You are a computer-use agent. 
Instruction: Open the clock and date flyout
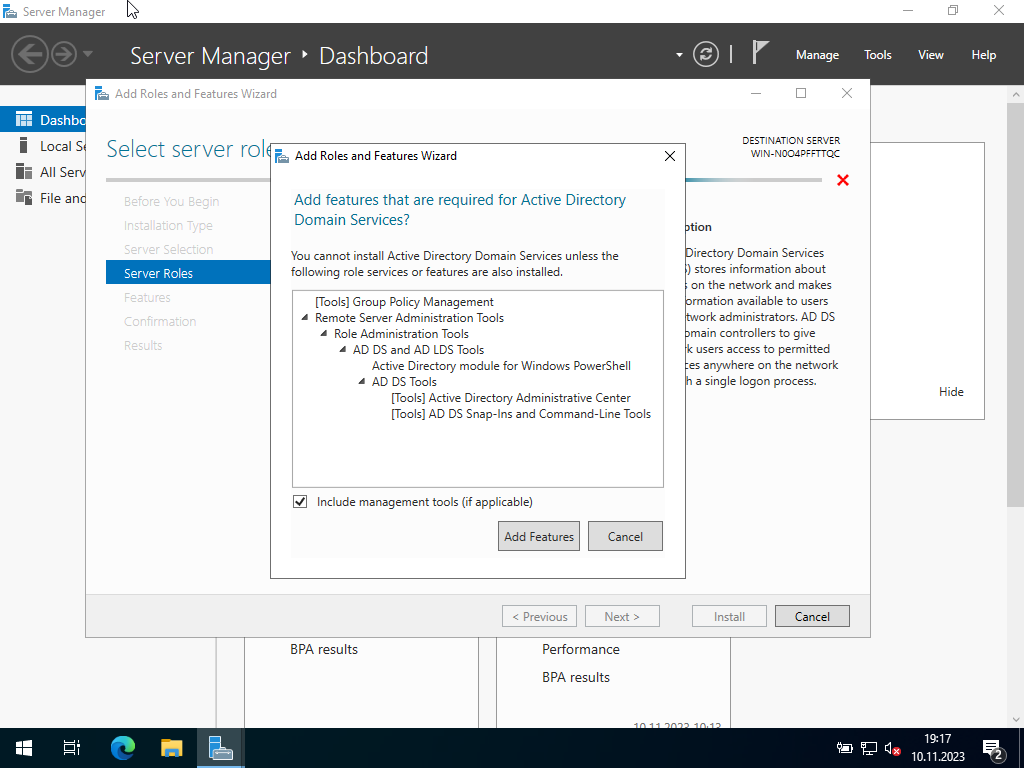click(x=938, y=748)
